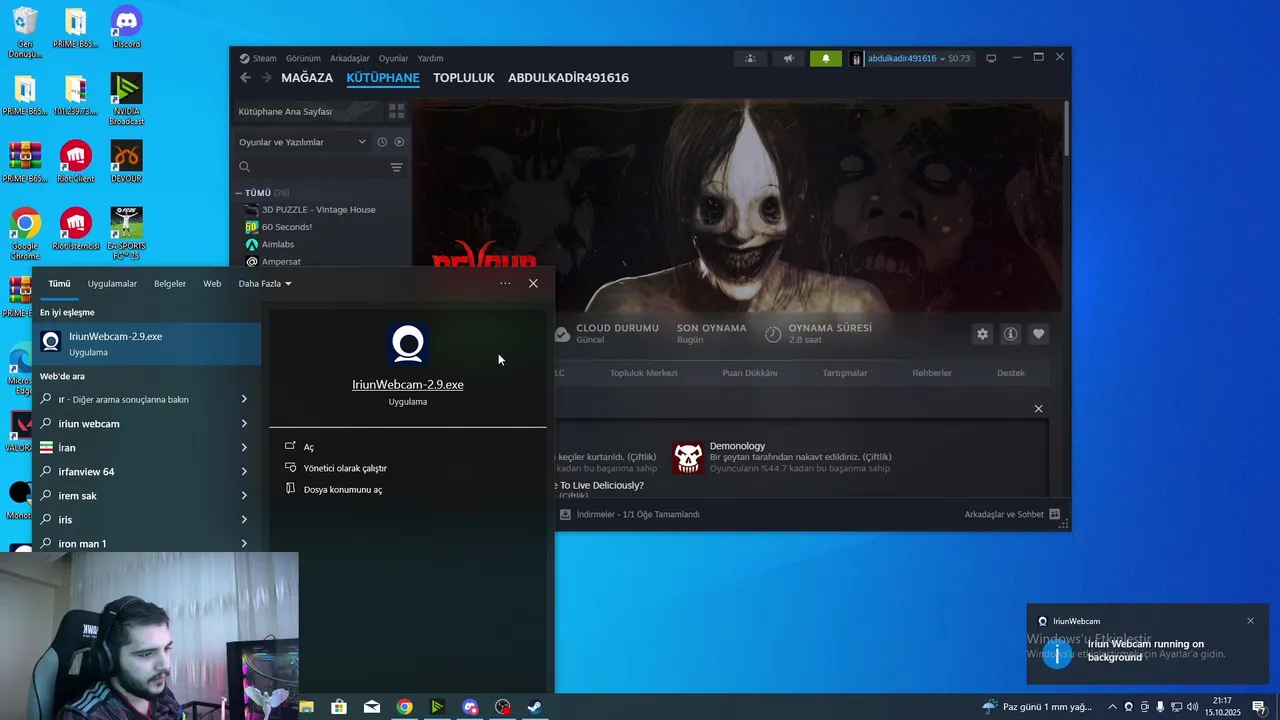The height and width of the screenshot is (720, 1280).
Task: Switch to Uygulamalar search tab
Action: click(112, 284)
